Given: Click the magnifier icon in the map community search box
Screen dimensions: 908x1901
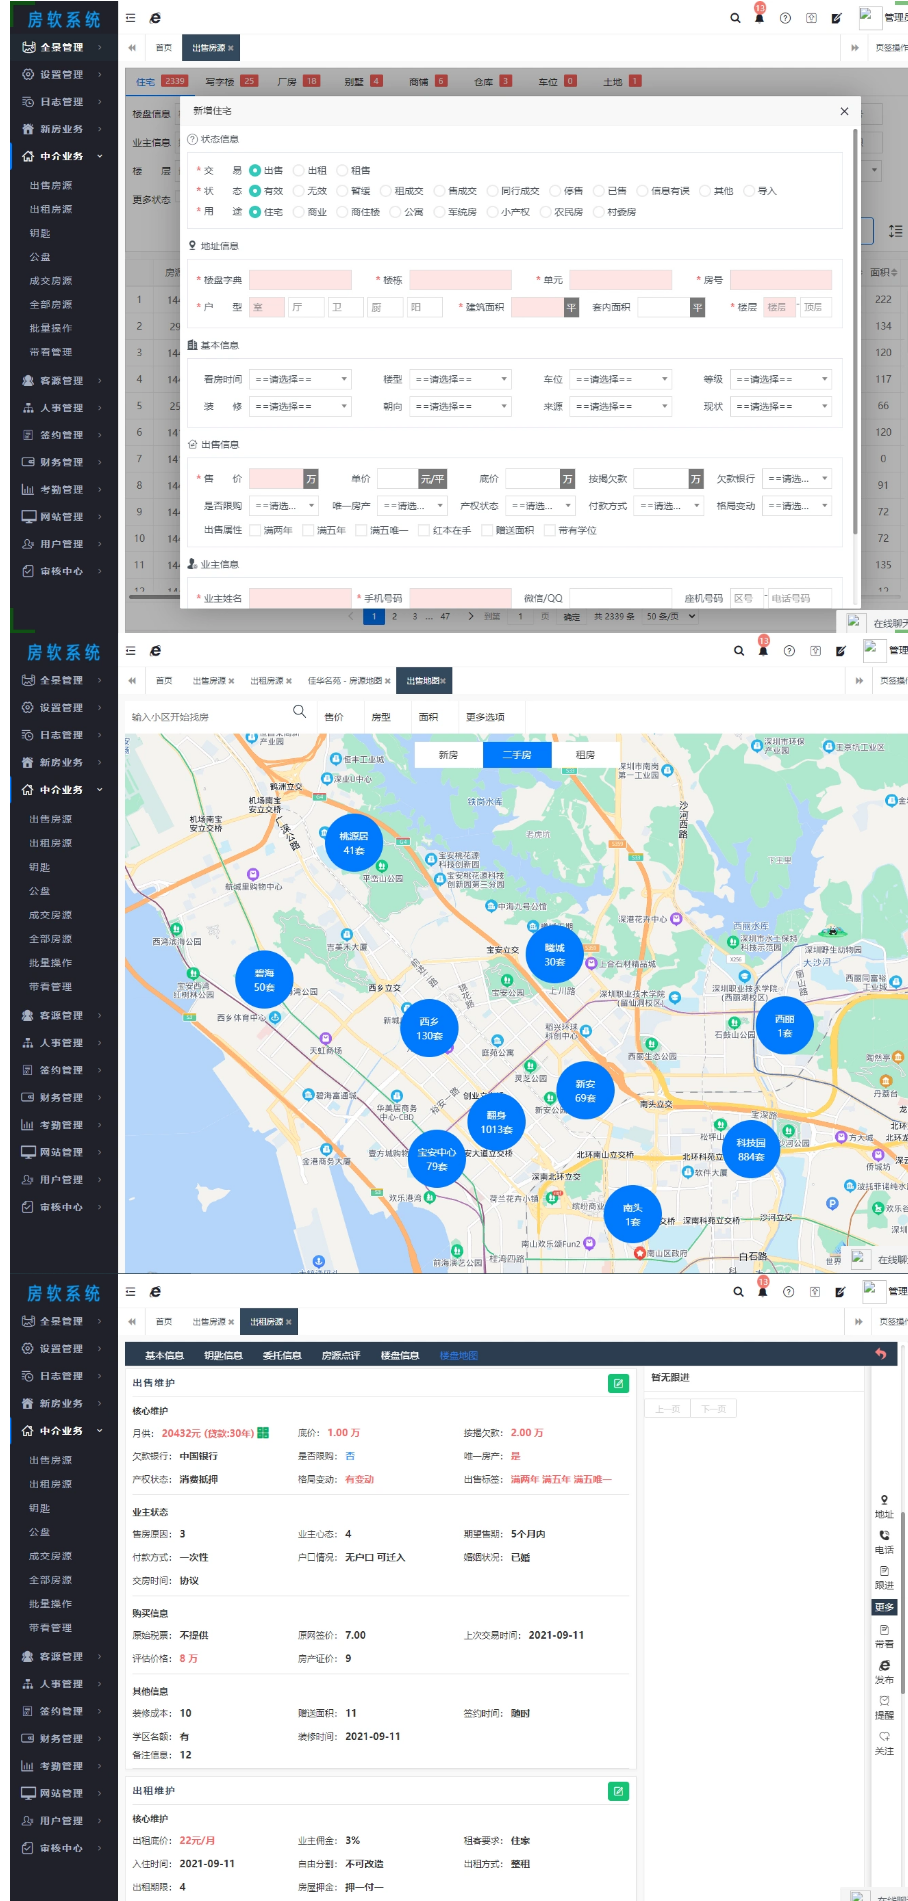Looking at the screenshot, I should point(299,711).
